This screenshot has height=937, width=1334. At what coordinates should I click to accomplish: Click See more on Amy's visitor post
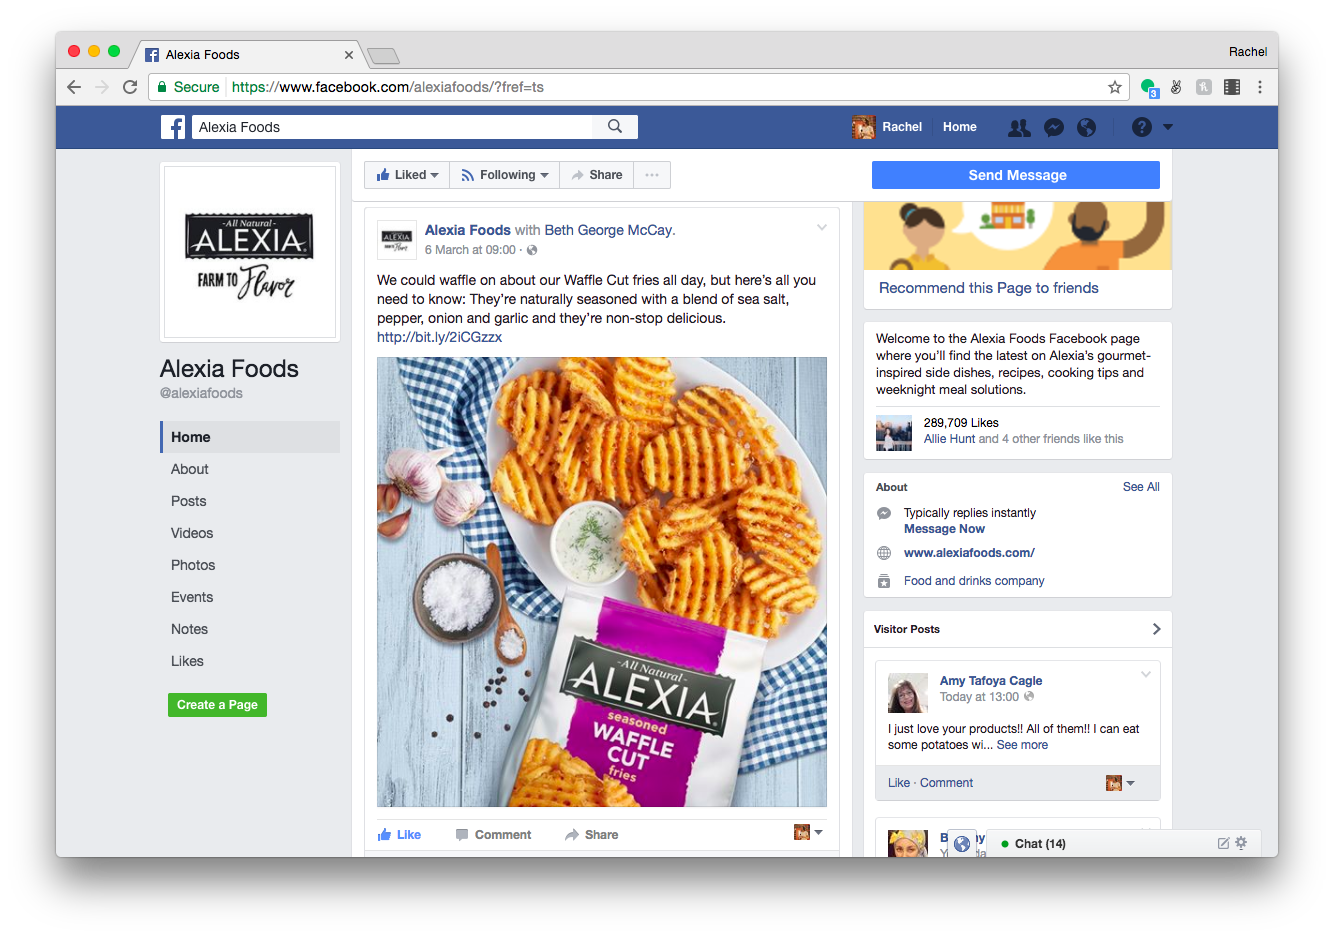pos(1022,745)
